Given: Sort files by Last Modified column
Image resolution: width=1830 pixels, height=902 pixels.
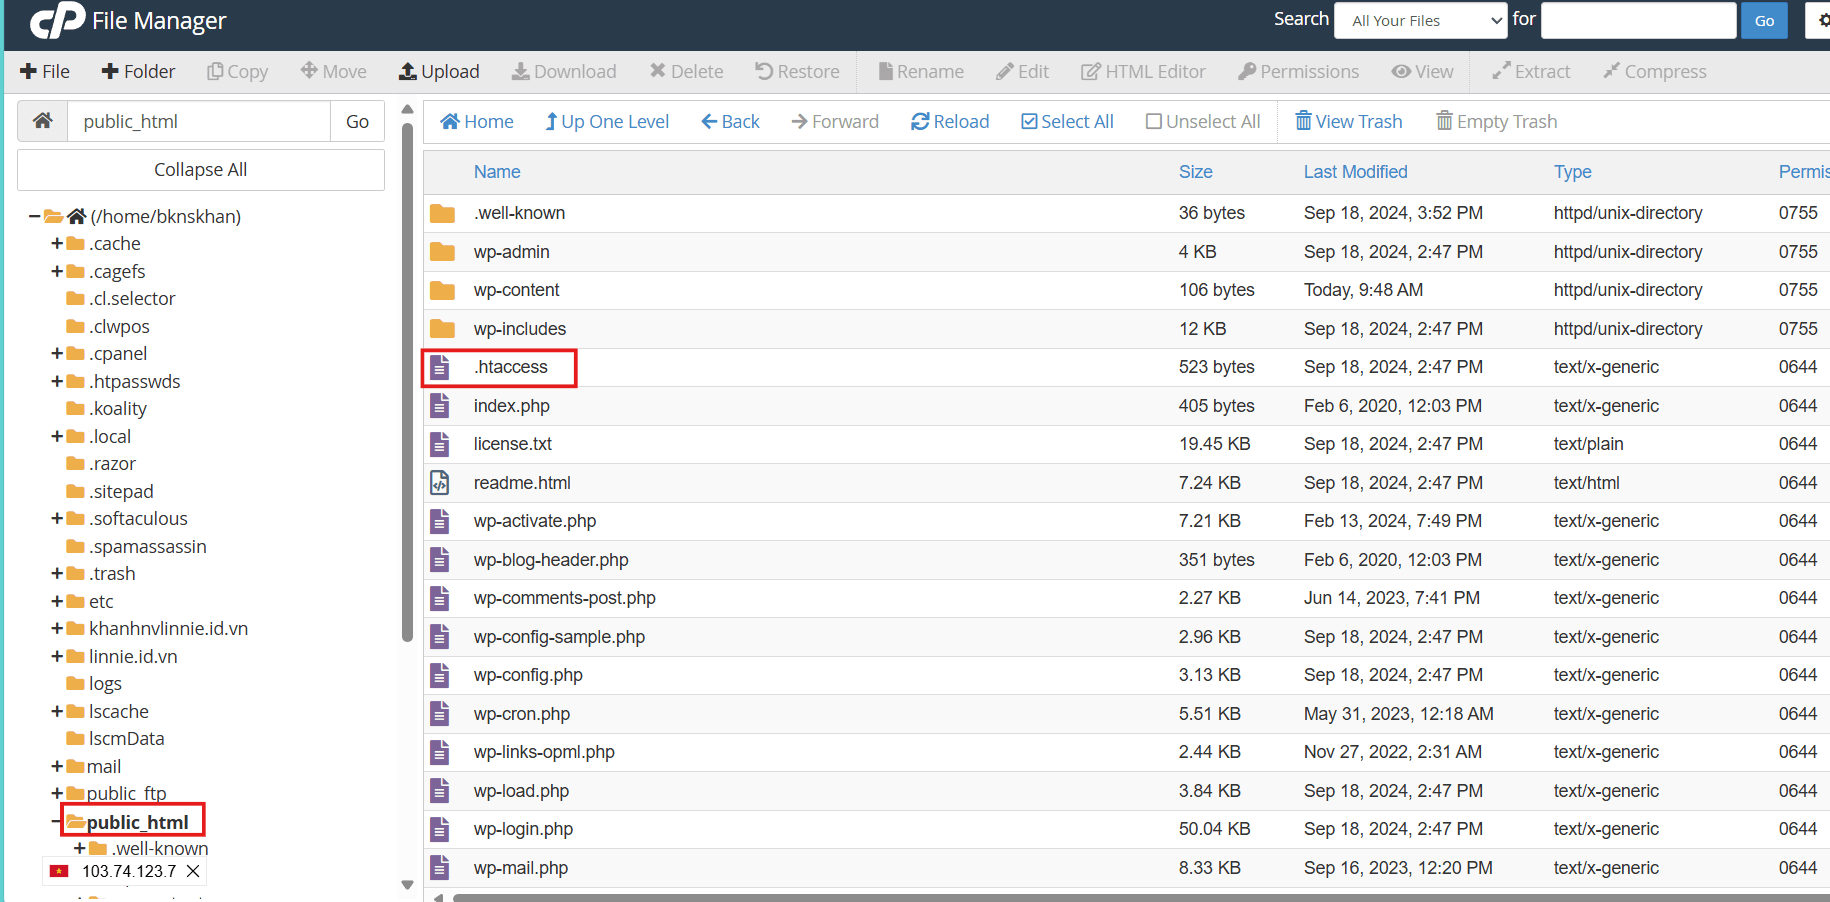Looking at the screenshot, I should point(1355,172).
